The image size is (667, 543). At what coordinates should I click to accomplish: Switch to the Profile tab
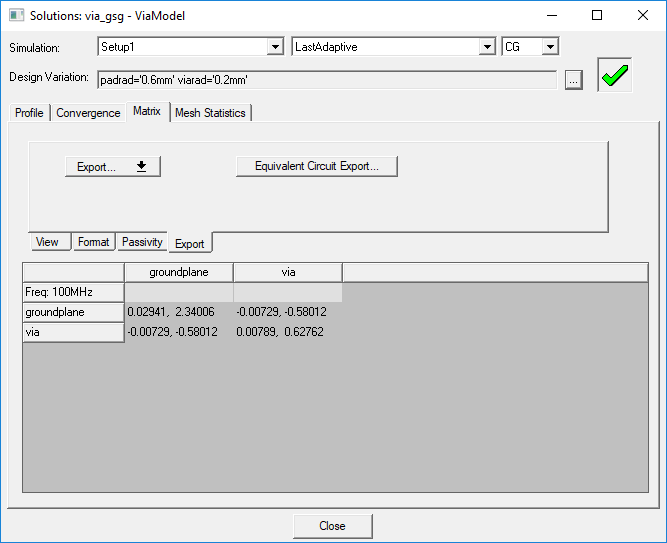pos(29,113)
